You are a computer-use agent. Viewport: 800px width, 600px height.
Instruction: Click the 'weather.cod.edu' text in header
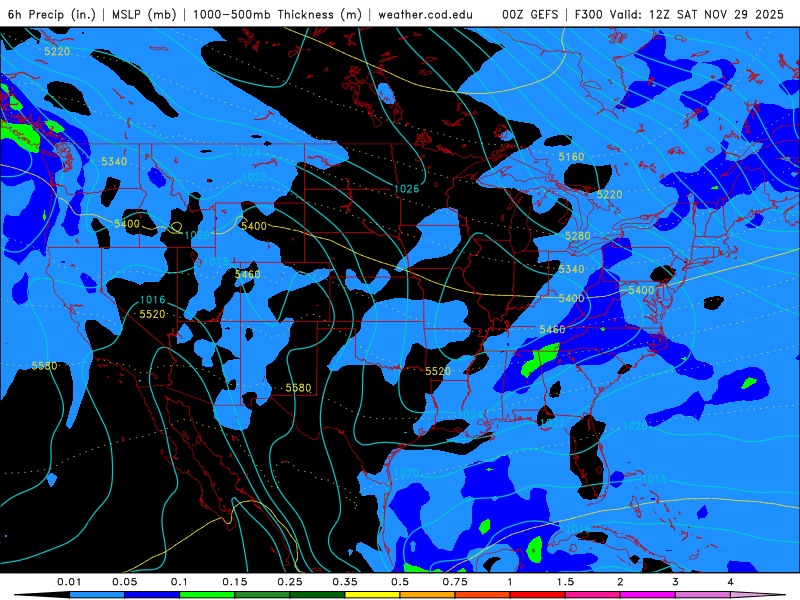pos(425,14)
